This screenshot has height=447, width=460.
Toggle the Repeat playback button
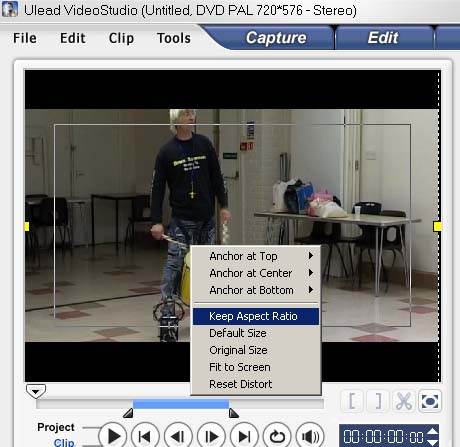pyautogui.click(x=277, y=436)
